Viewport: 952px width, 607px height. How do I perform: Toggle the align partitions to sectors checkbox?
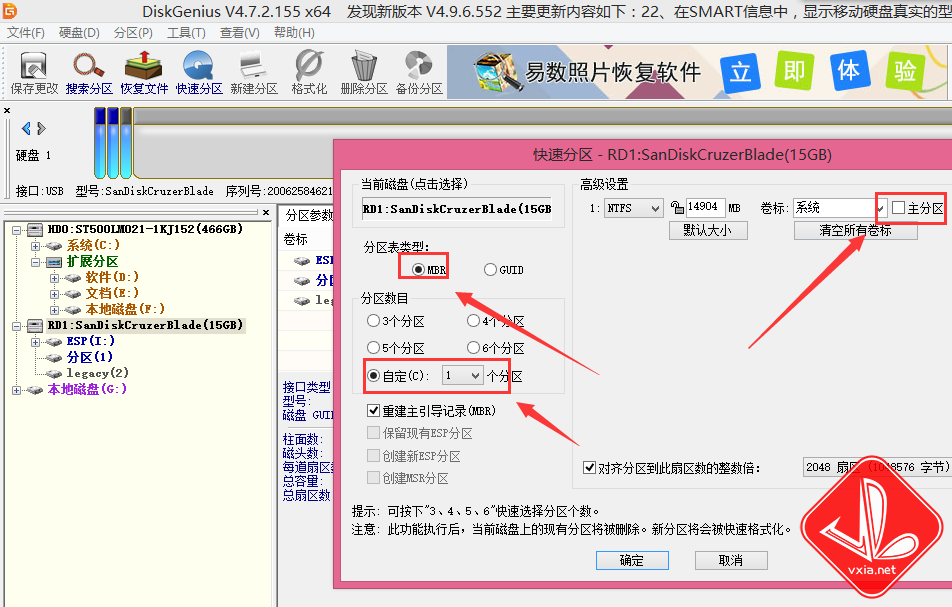point(589,467)
